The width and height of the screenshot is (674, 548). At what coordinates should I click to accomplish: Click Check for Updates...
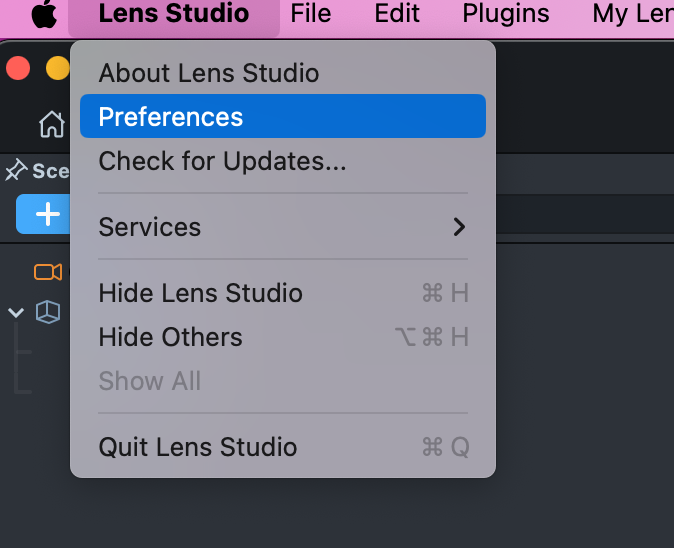tap(222, 161)
